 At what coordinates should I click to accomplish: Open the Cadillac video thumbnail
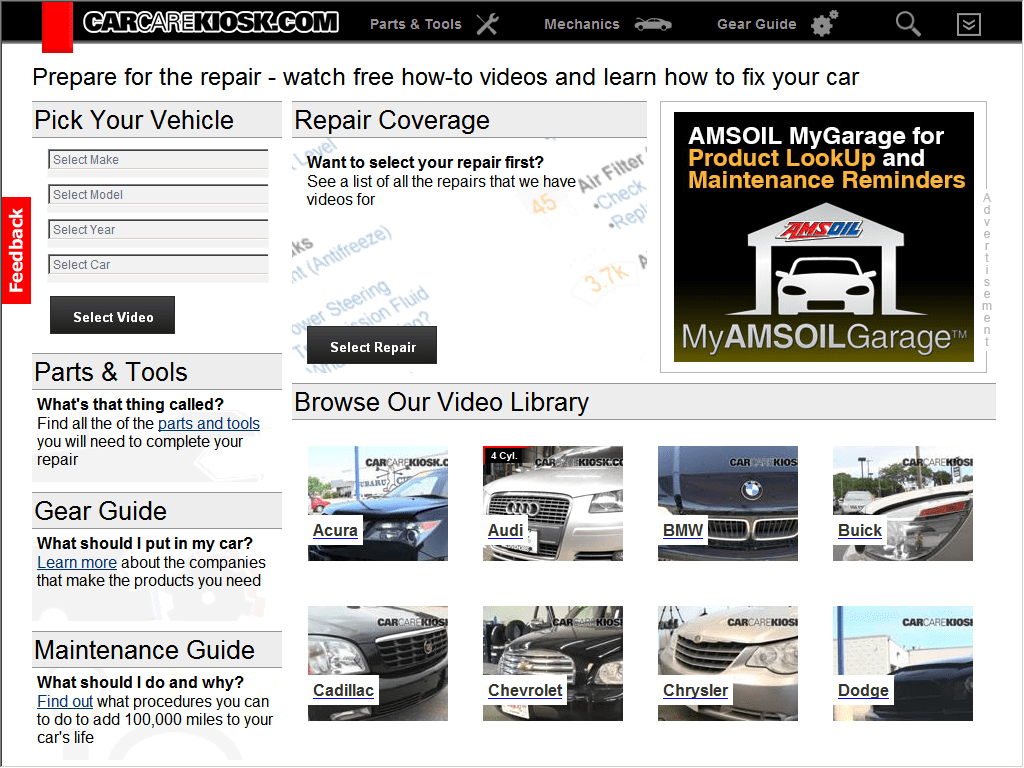click(x=378, y=664)
